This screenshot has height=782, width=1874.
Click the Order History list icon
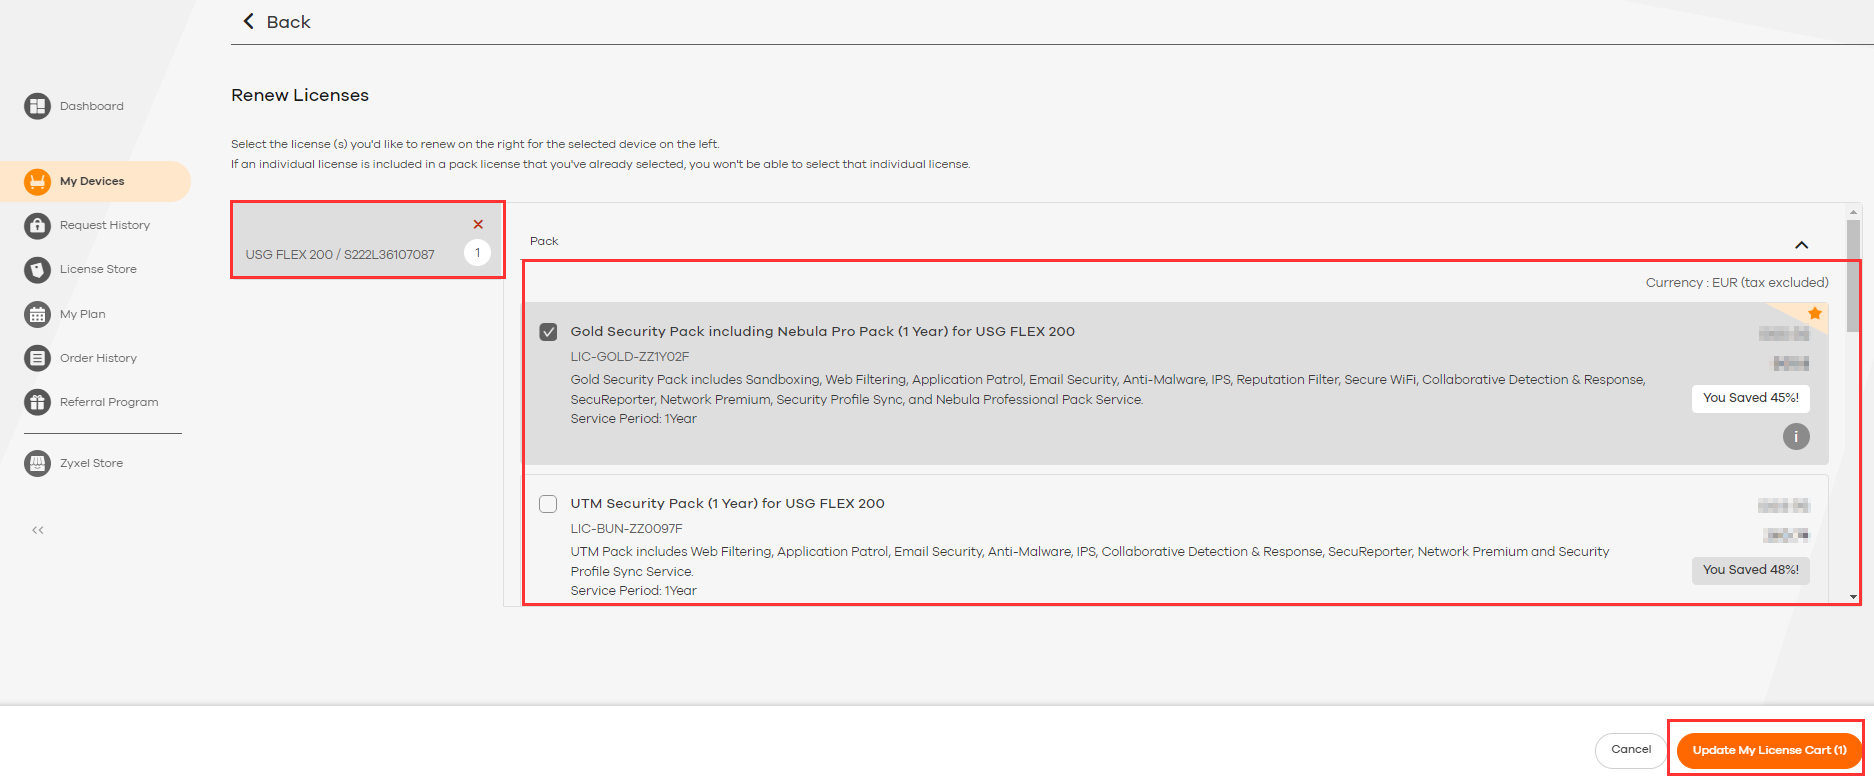[37, 358]
